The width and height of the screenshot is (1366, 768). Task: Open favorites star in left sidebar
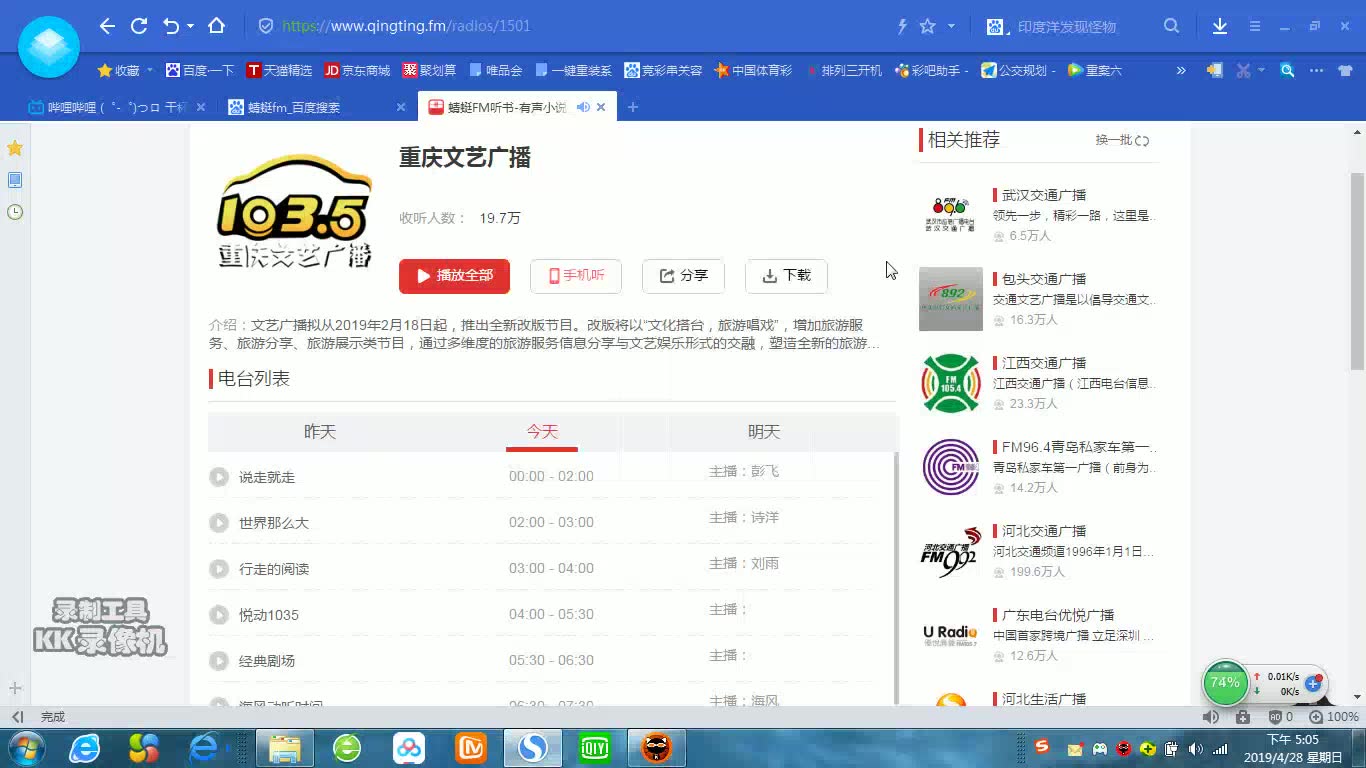coord(15,148)
